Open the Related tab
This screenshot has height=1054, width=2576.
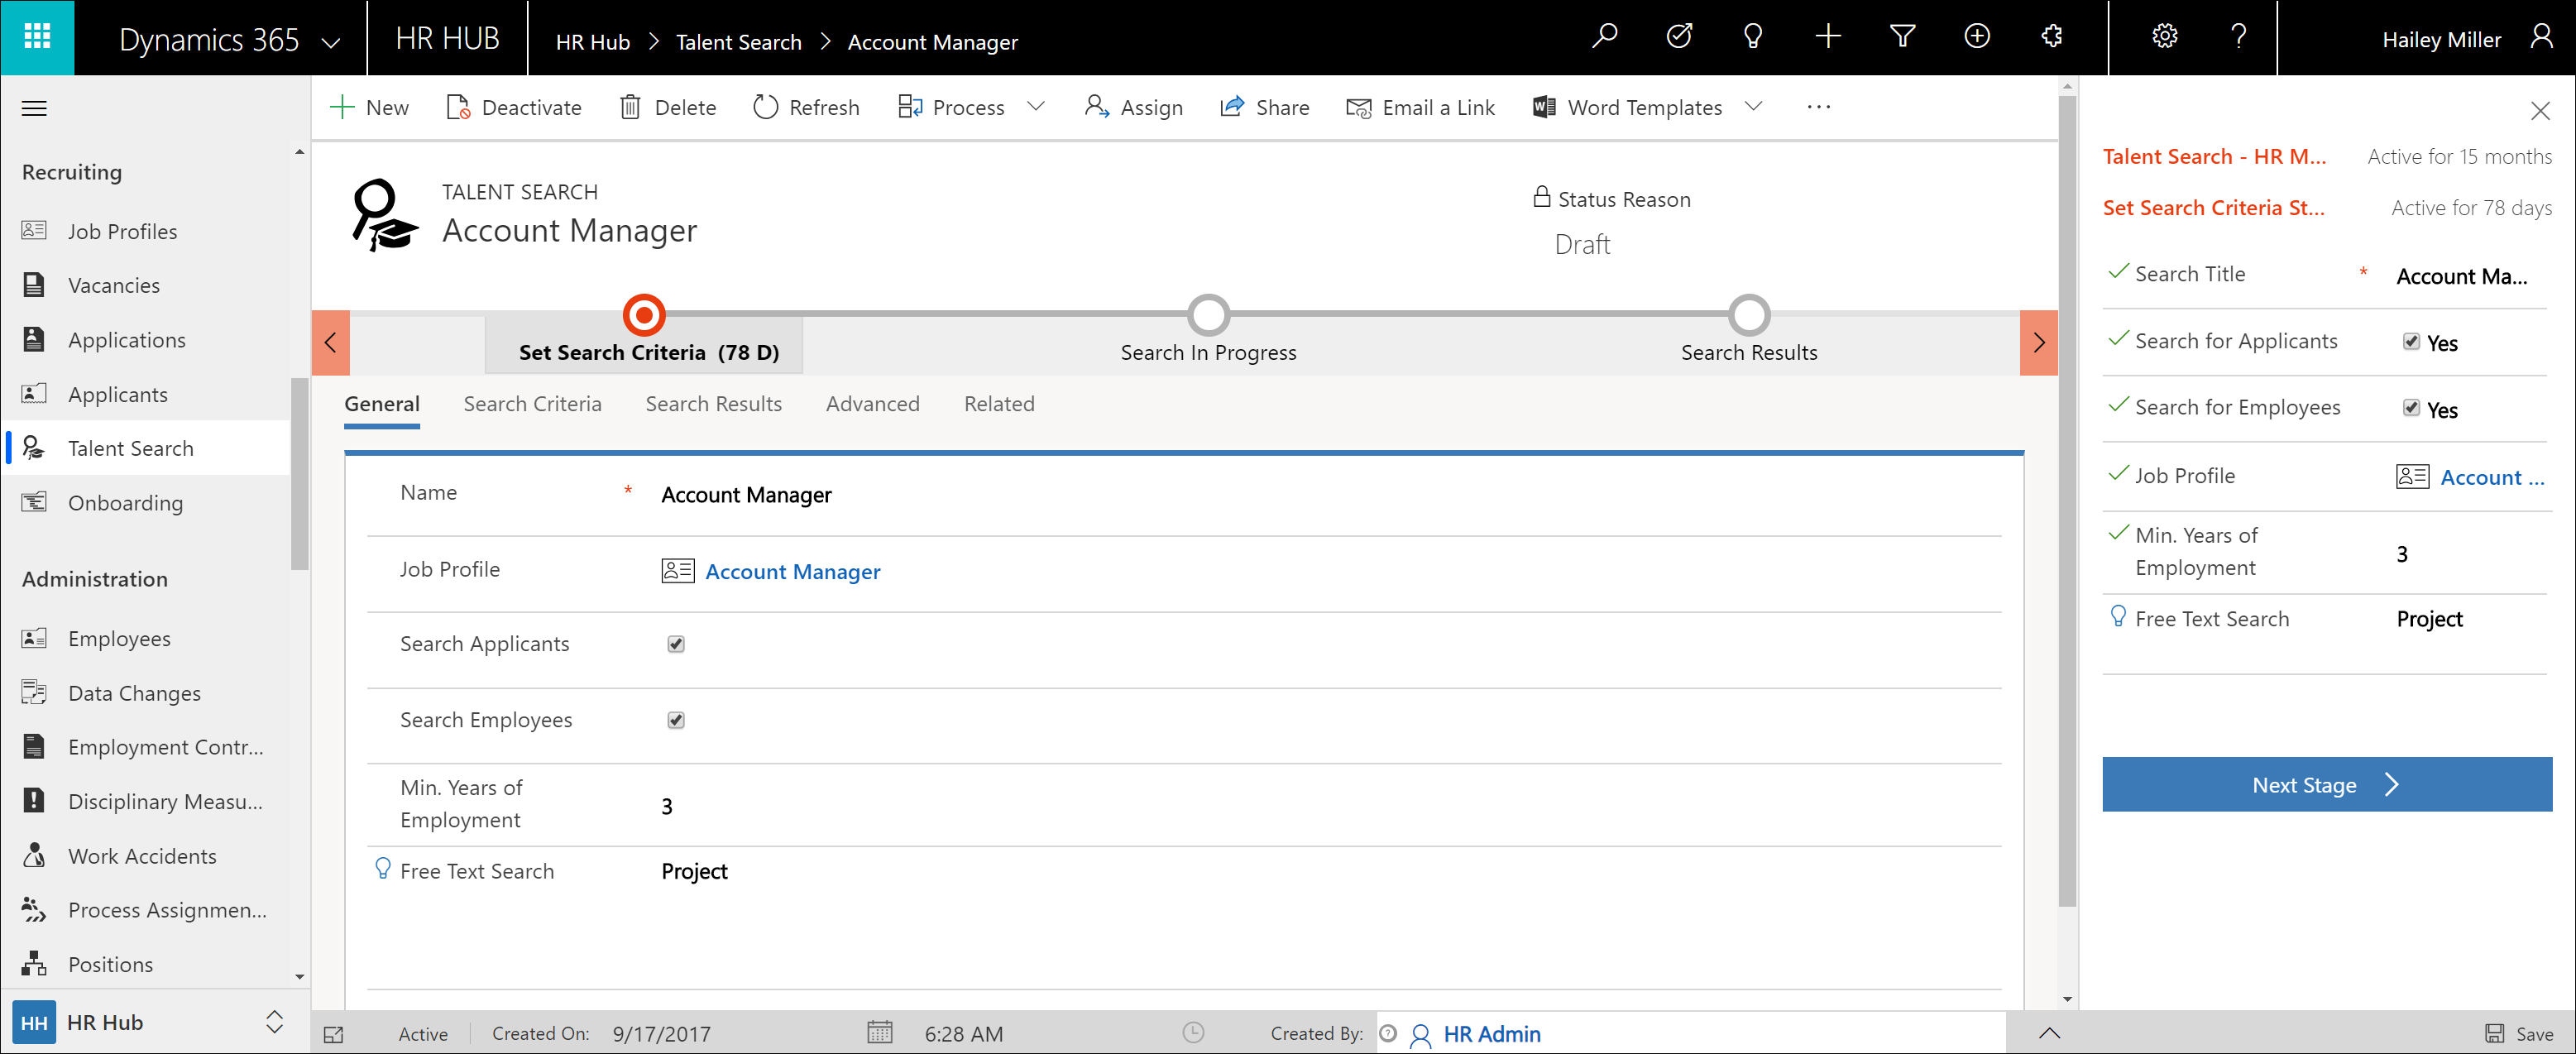[999, 404]
